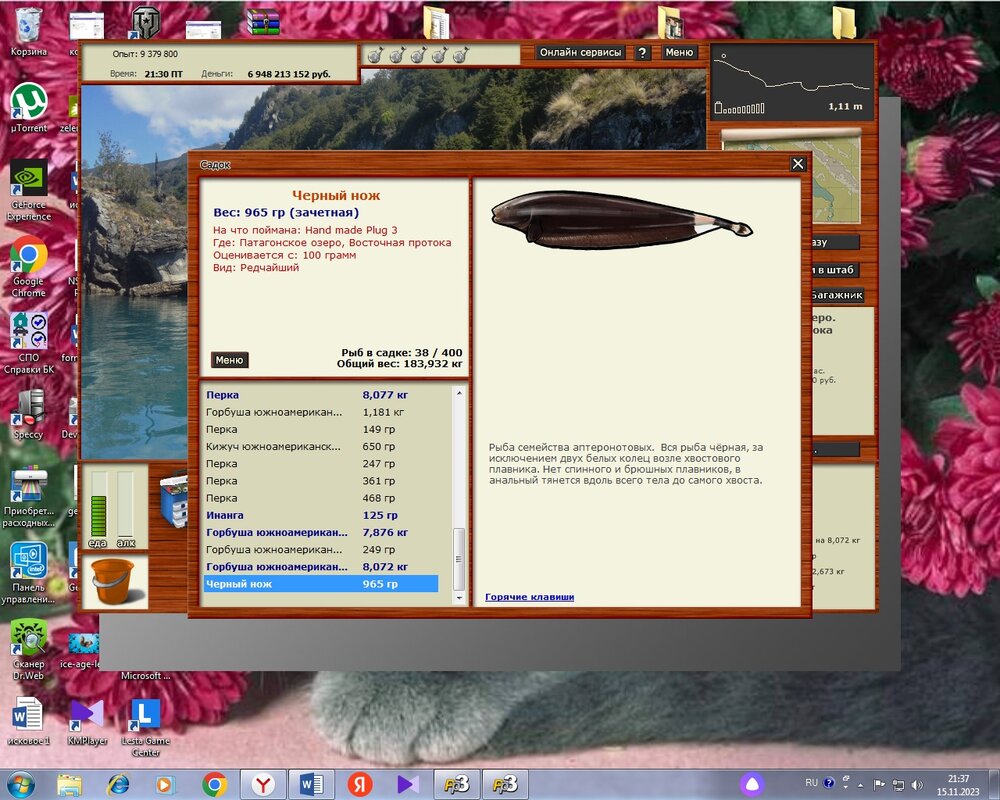Click the question mark help button
The width and height of the screenshot is (1000, 800).
642,53
